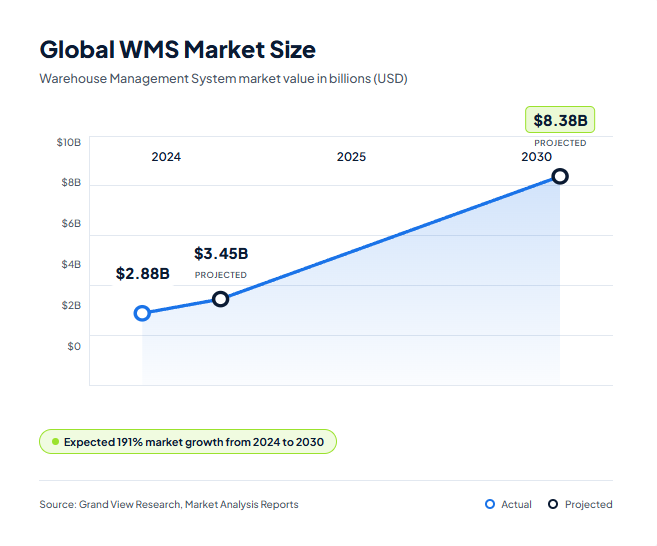Image resolution: width=657 pixels, height=546 pixels.
Task: Click the $3.45B value label
Action: (221, 254)
